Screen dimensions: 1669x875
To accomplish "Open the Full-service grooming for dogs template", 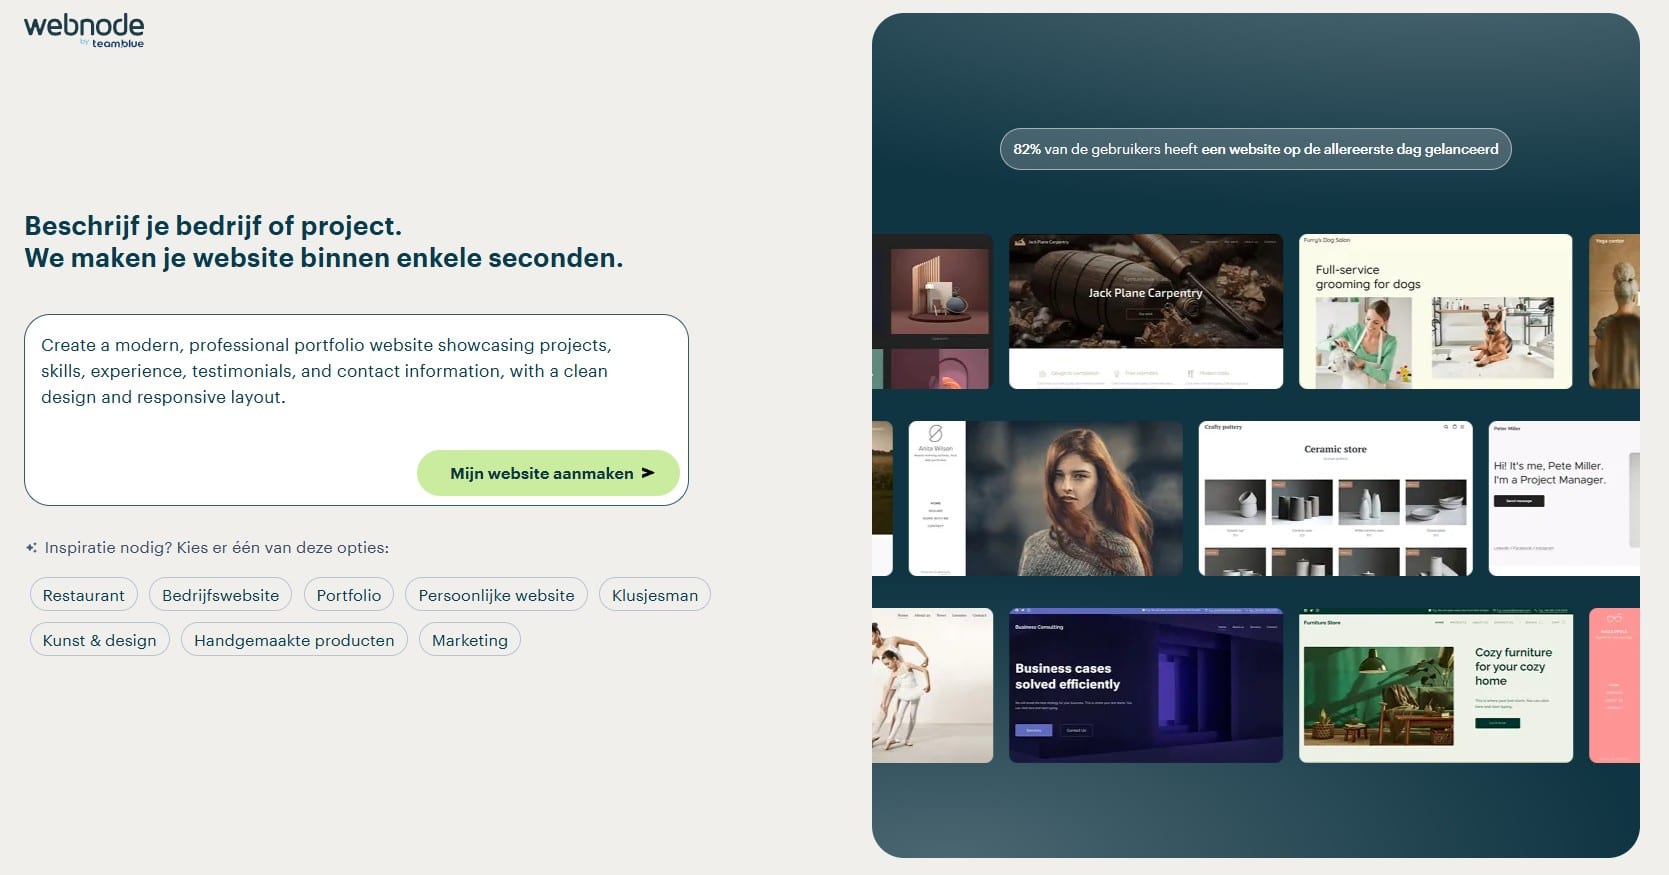I will pos(1435,311).
